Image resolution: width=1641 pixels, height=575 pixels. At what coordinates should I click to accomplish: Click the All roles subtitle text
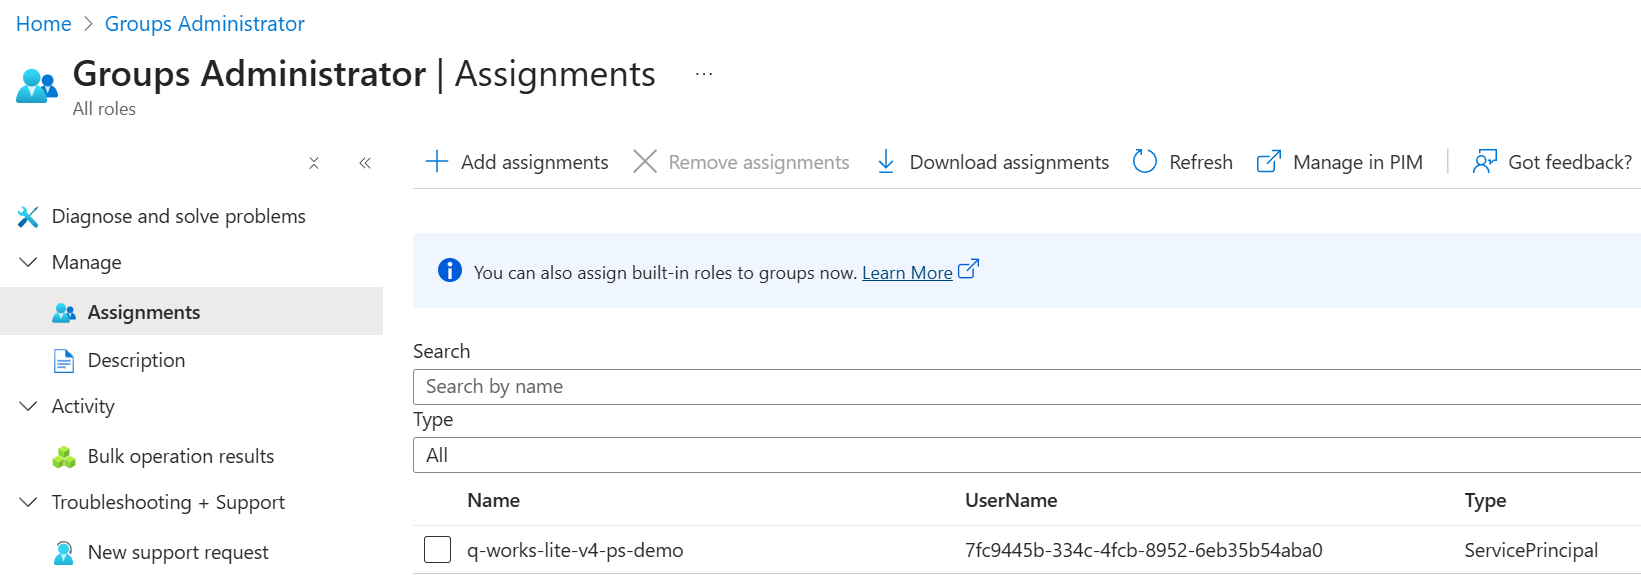click(104, 109)
